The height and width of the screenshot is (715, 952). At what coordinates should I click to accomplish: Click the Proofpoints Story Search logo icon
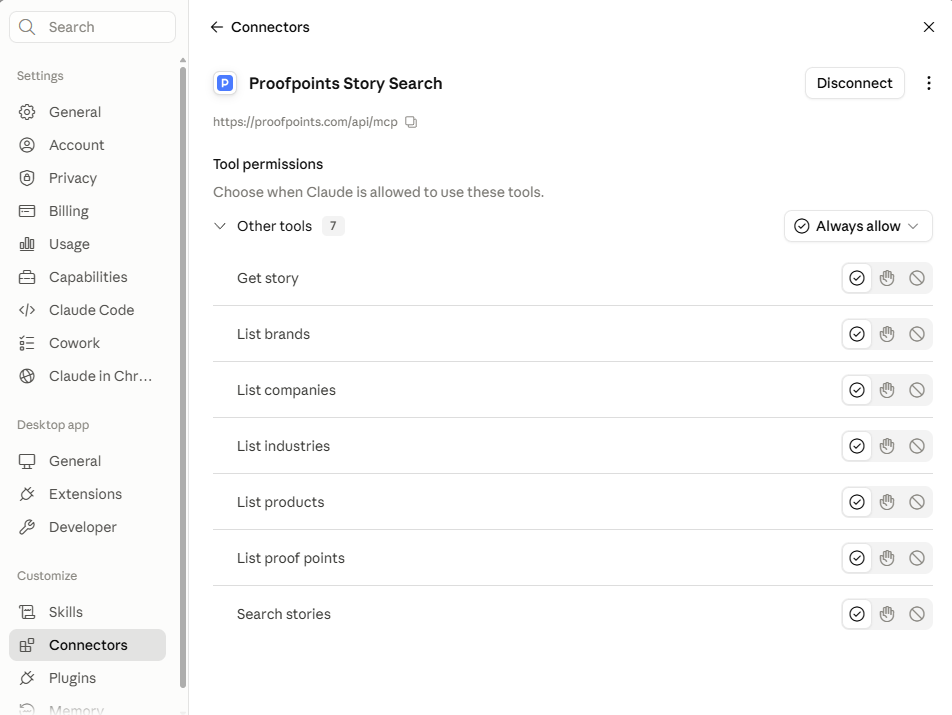pos(225,83)
